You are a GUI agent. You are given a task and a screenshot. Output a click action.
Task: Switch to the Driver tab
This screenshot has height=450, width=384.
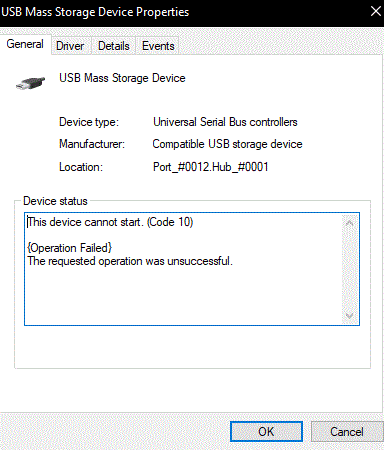click(70, 46)
